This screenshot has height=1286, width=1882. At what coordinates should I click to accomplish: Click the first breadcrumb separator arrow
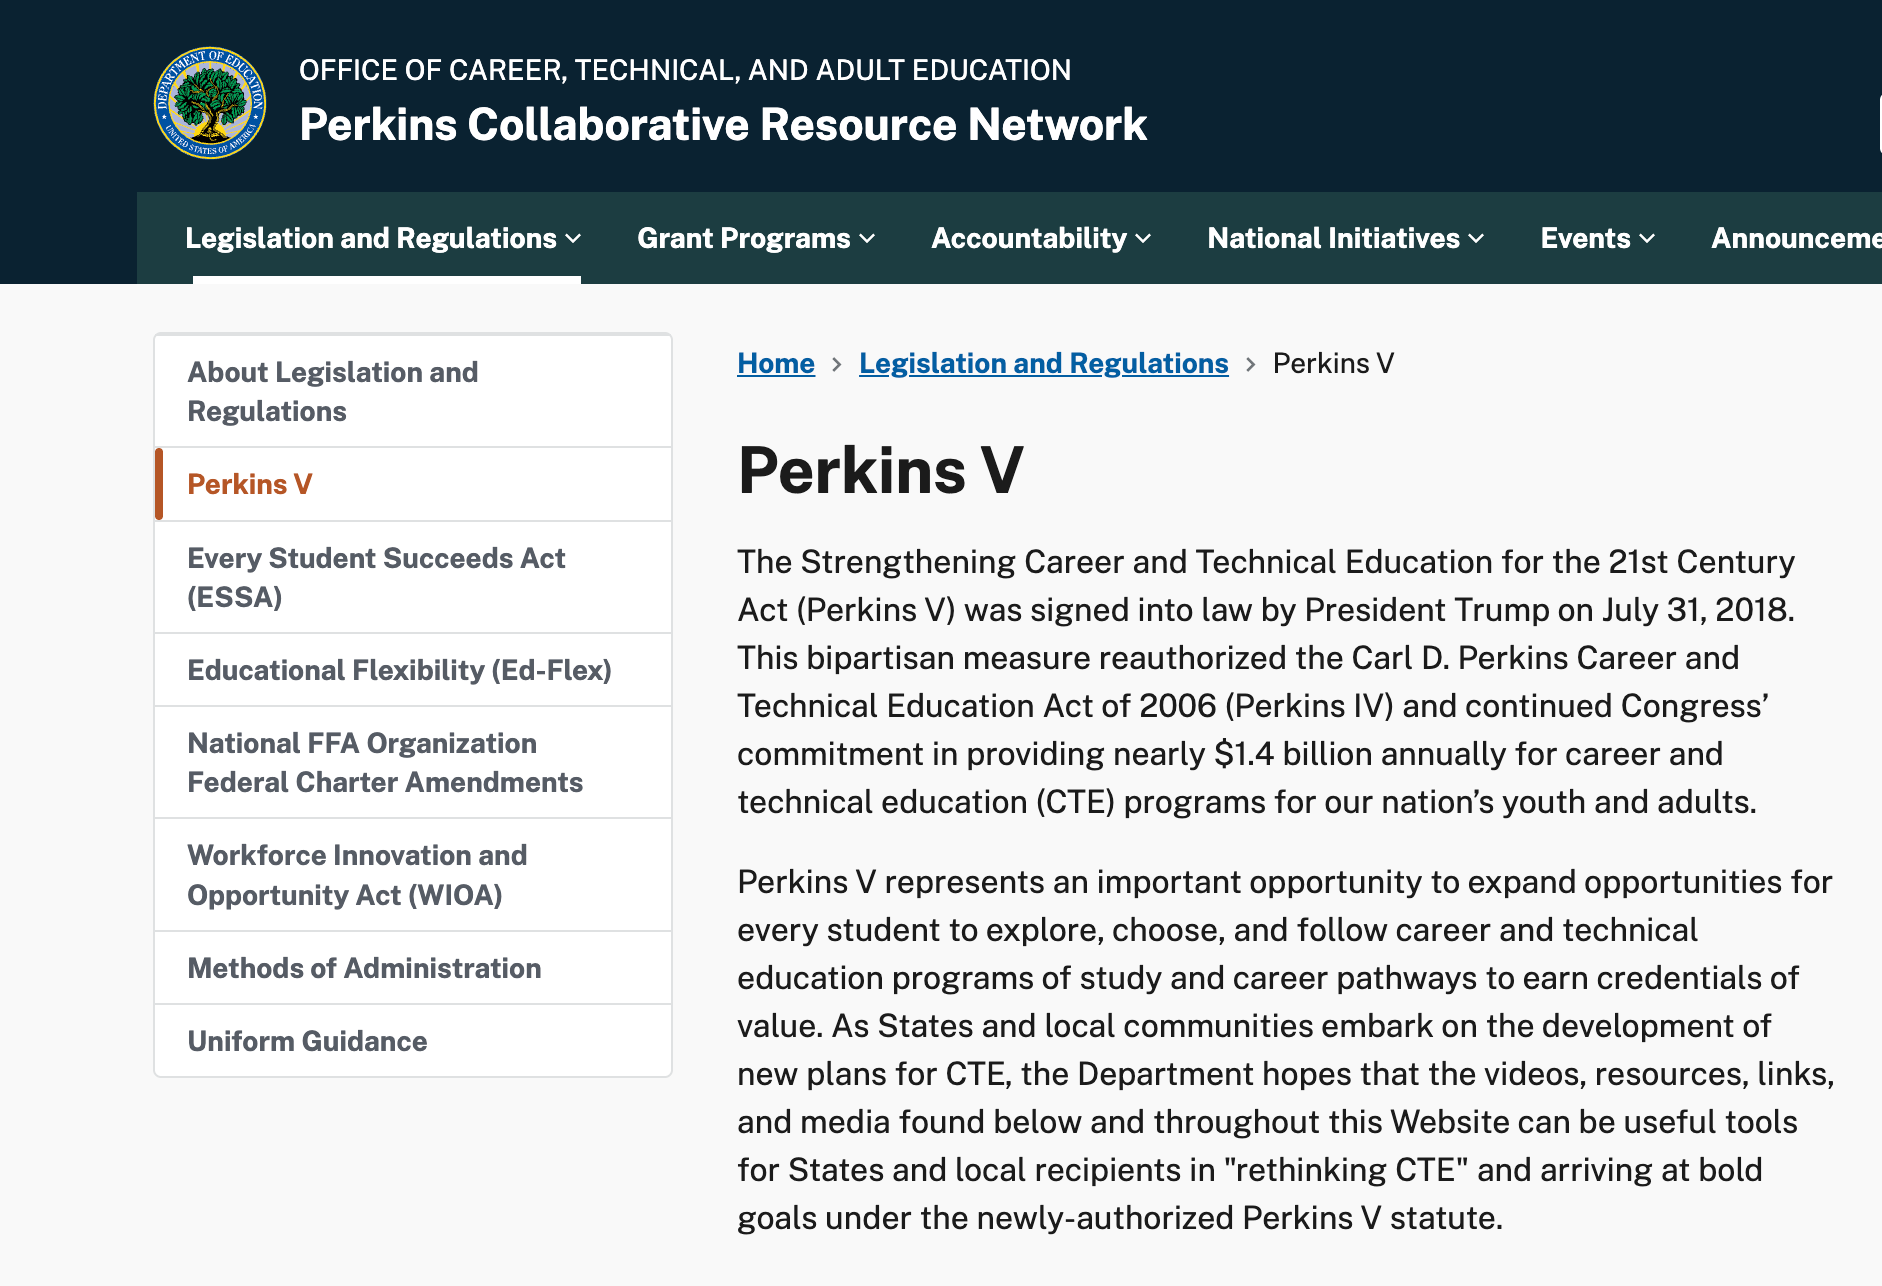point(837,364)
